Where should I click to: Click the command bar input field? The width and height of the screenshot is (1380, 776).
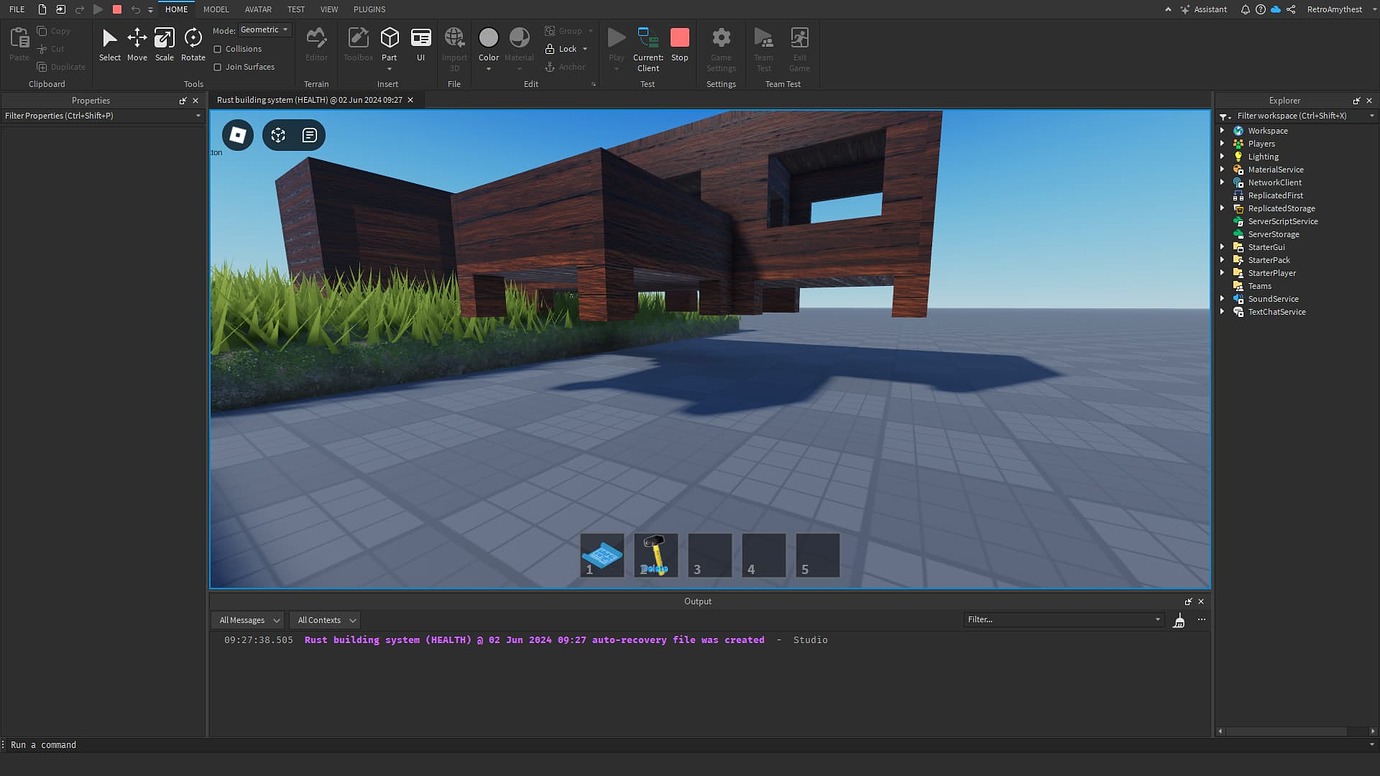[100, 744]
